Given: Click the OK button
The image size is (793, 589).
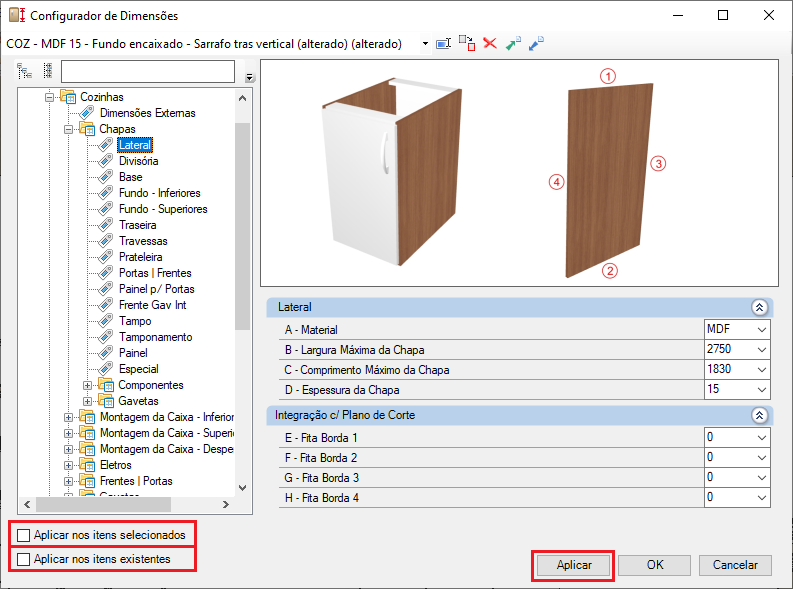Looking at the screenshot, I should [x=655, y=565].
